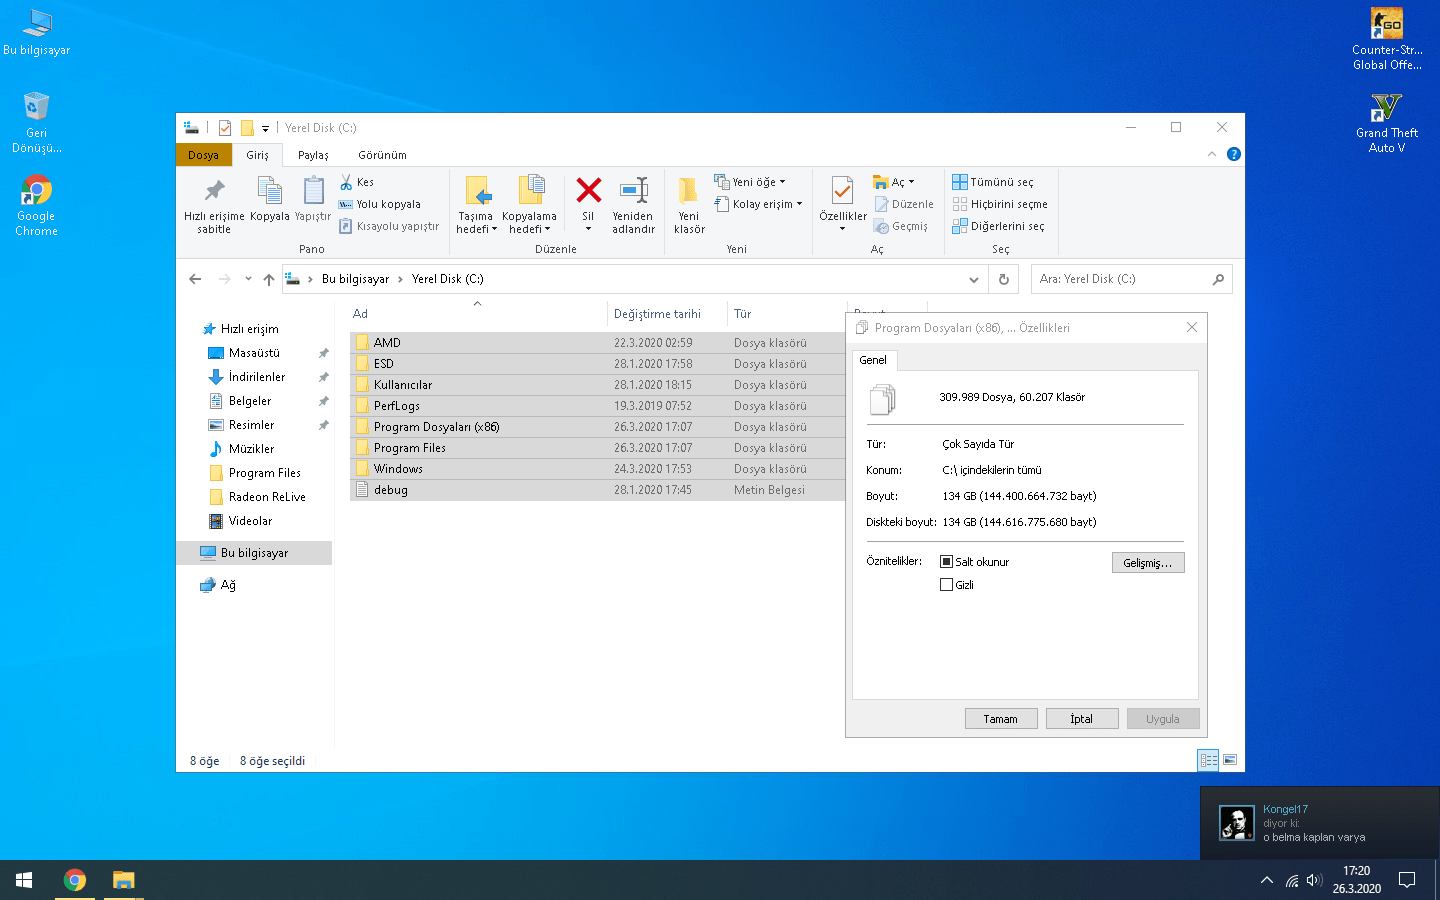Image resolution: width=1440 pixels, height=900 pixels.
Task: Switch to the Görünüm ribbon tab
Action: (382, 155)
